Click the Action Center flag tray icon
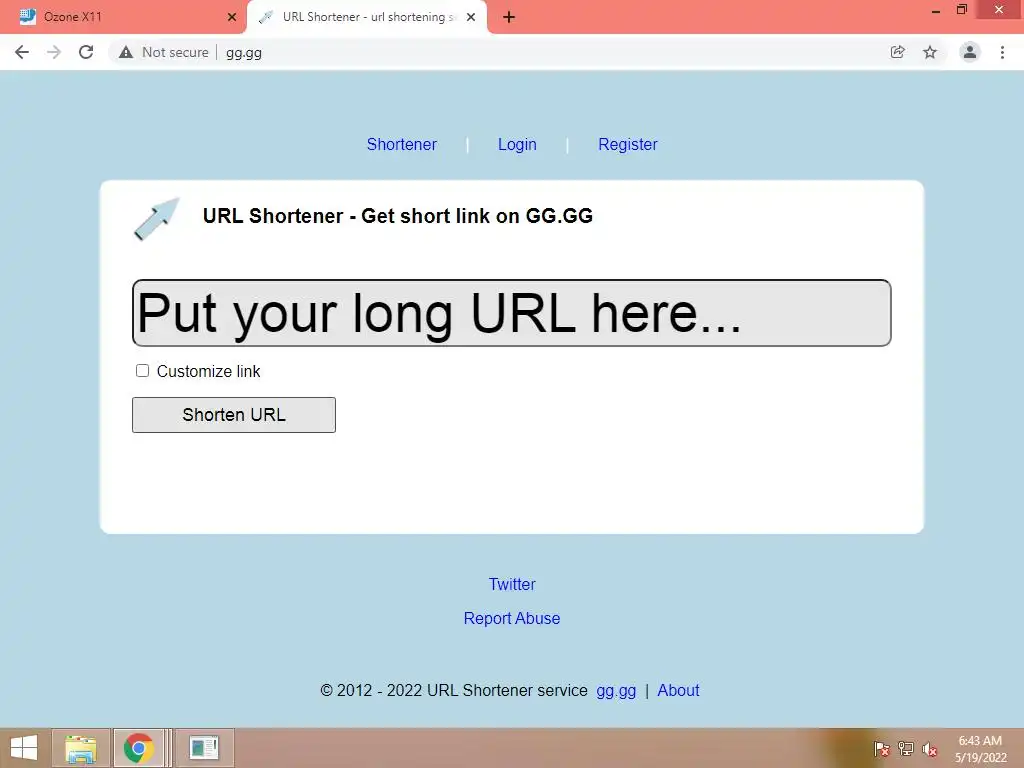This screenshot has width=1024, height=768. pyautogui.click(x=881, y=748)
